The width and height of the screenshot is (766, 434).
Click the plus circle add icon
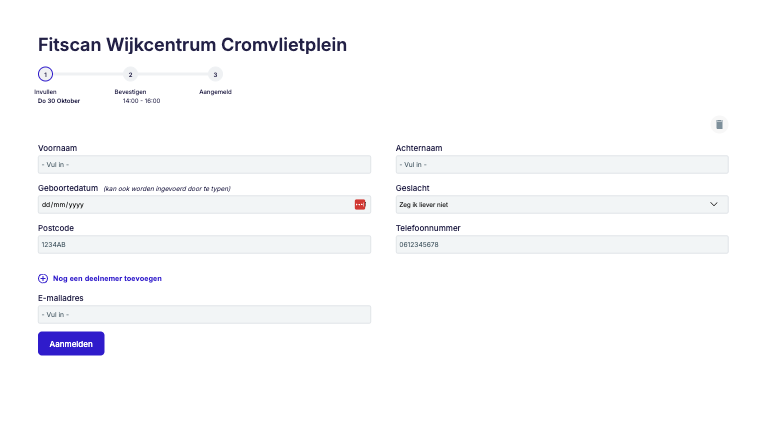tap(43, 279)
